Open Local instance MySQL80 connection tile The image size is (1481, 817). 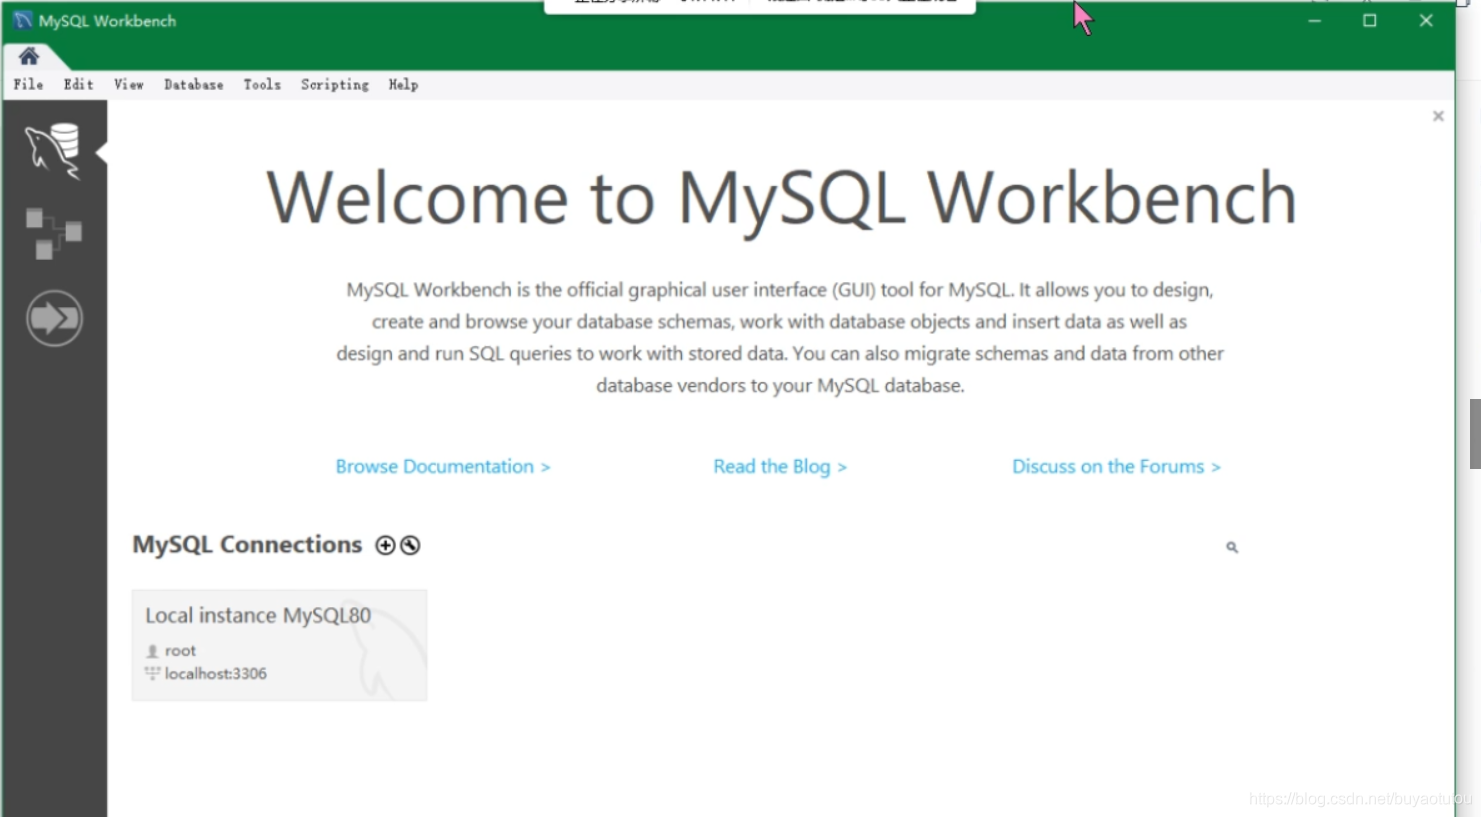tap(279, 645)
